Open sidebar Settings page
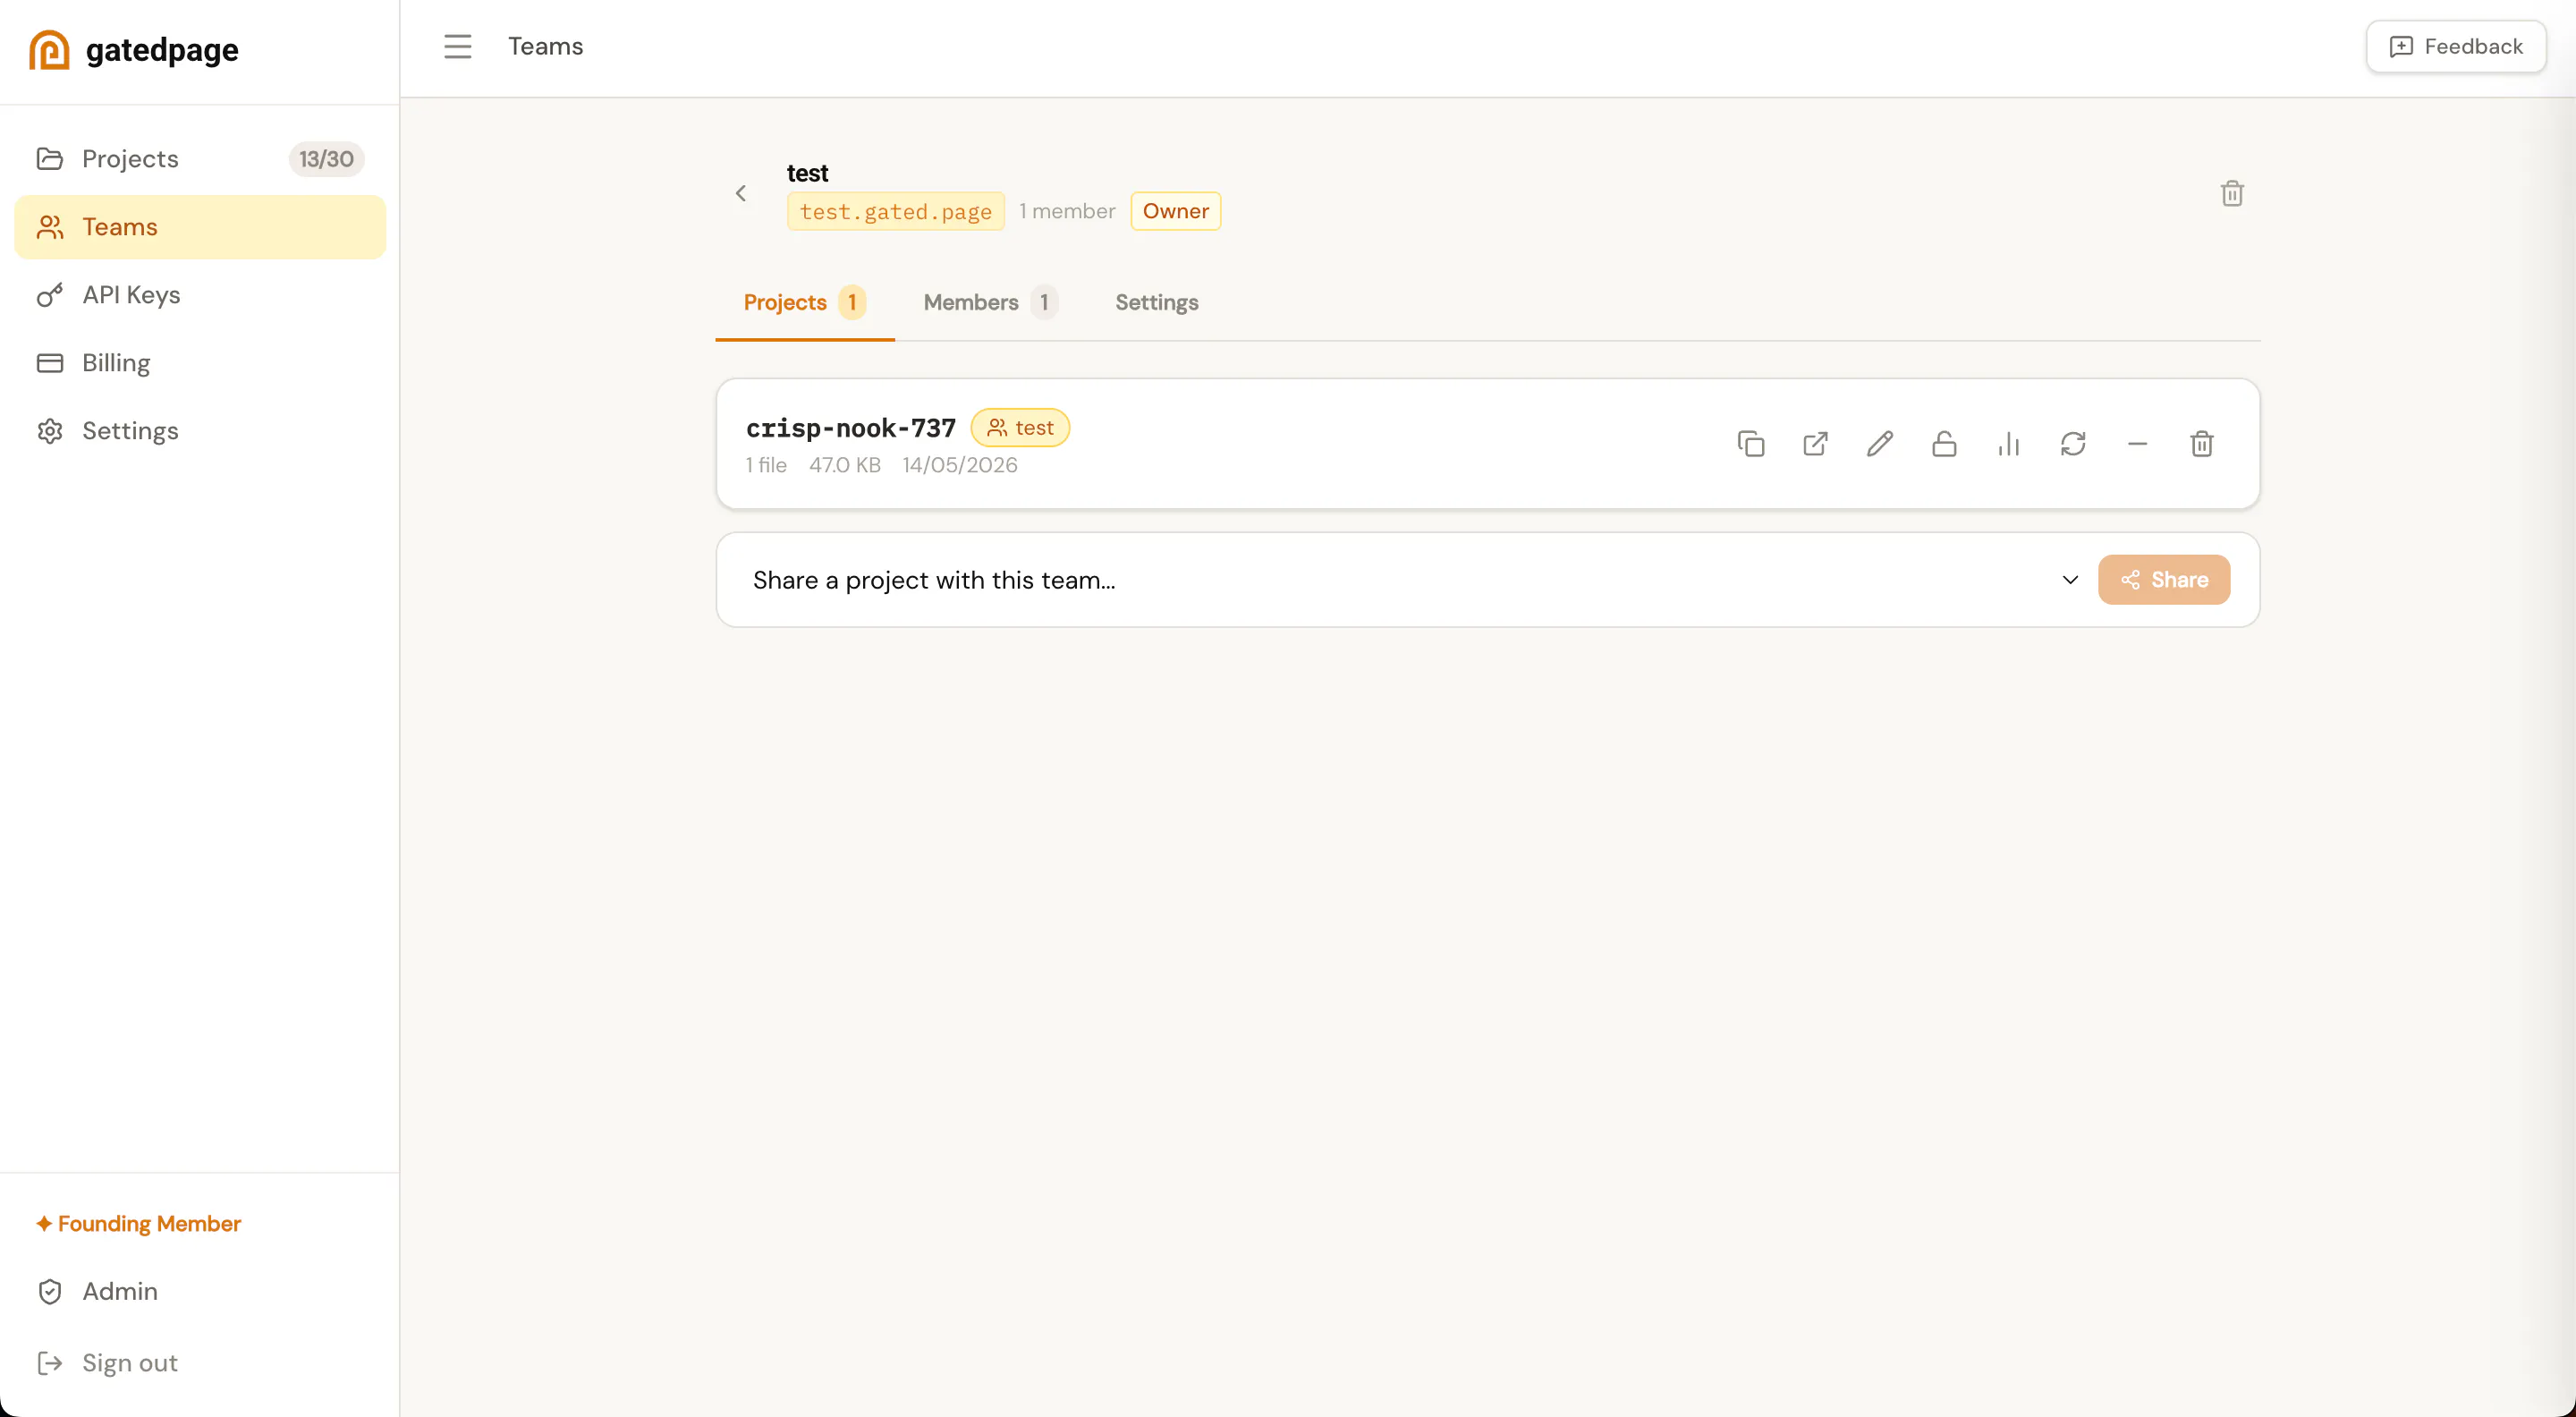Screen dimensions: 2576x1417 coord(200,431)
